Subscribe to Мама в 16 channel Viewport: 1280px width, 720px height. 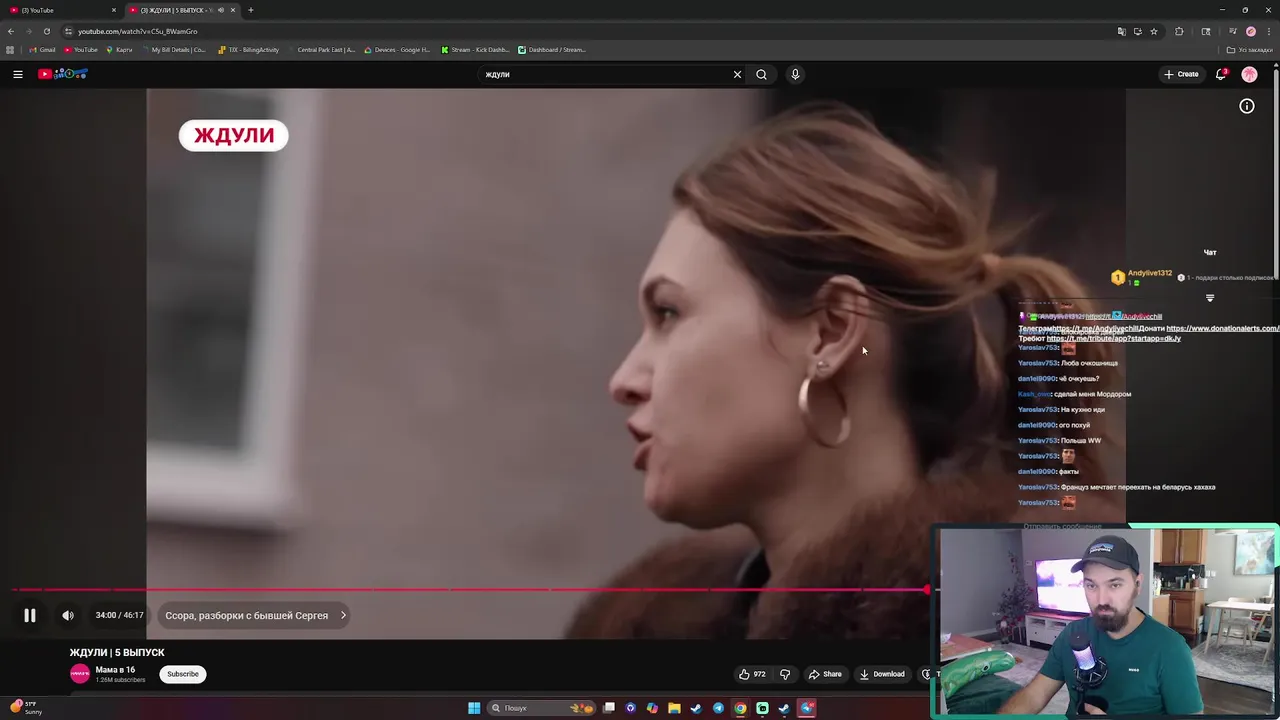pos(183,674)
